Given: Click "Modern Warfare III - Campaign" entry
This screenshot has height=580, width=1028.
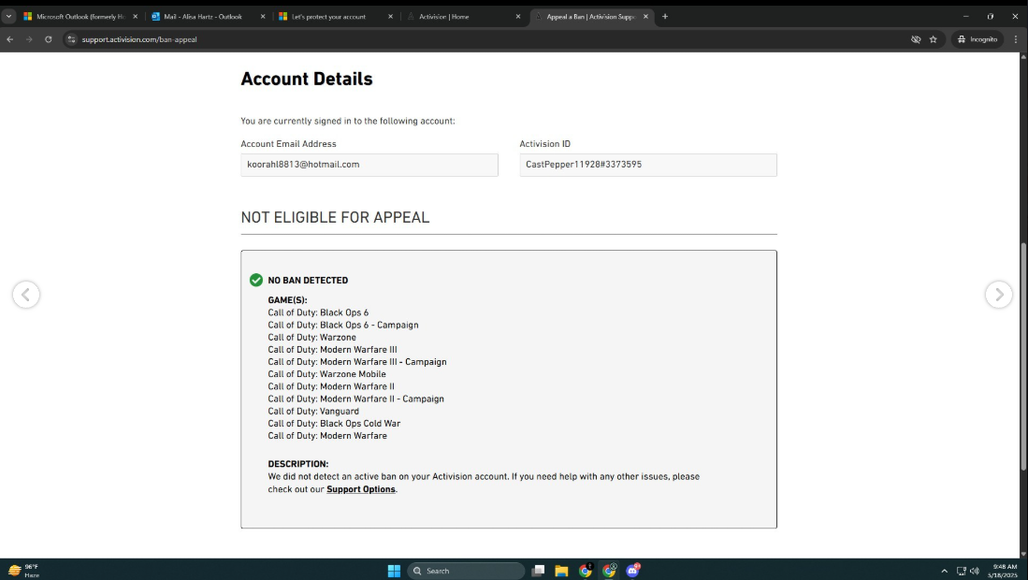Looking at the screenshot, I should click(357, 362).
